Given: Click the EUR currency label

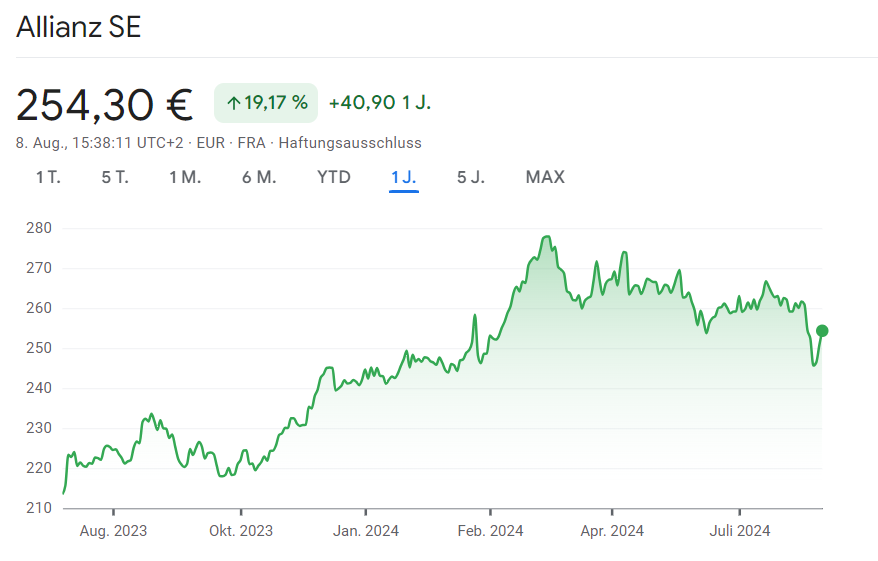Looking at the screenshot, I should 211,143.
